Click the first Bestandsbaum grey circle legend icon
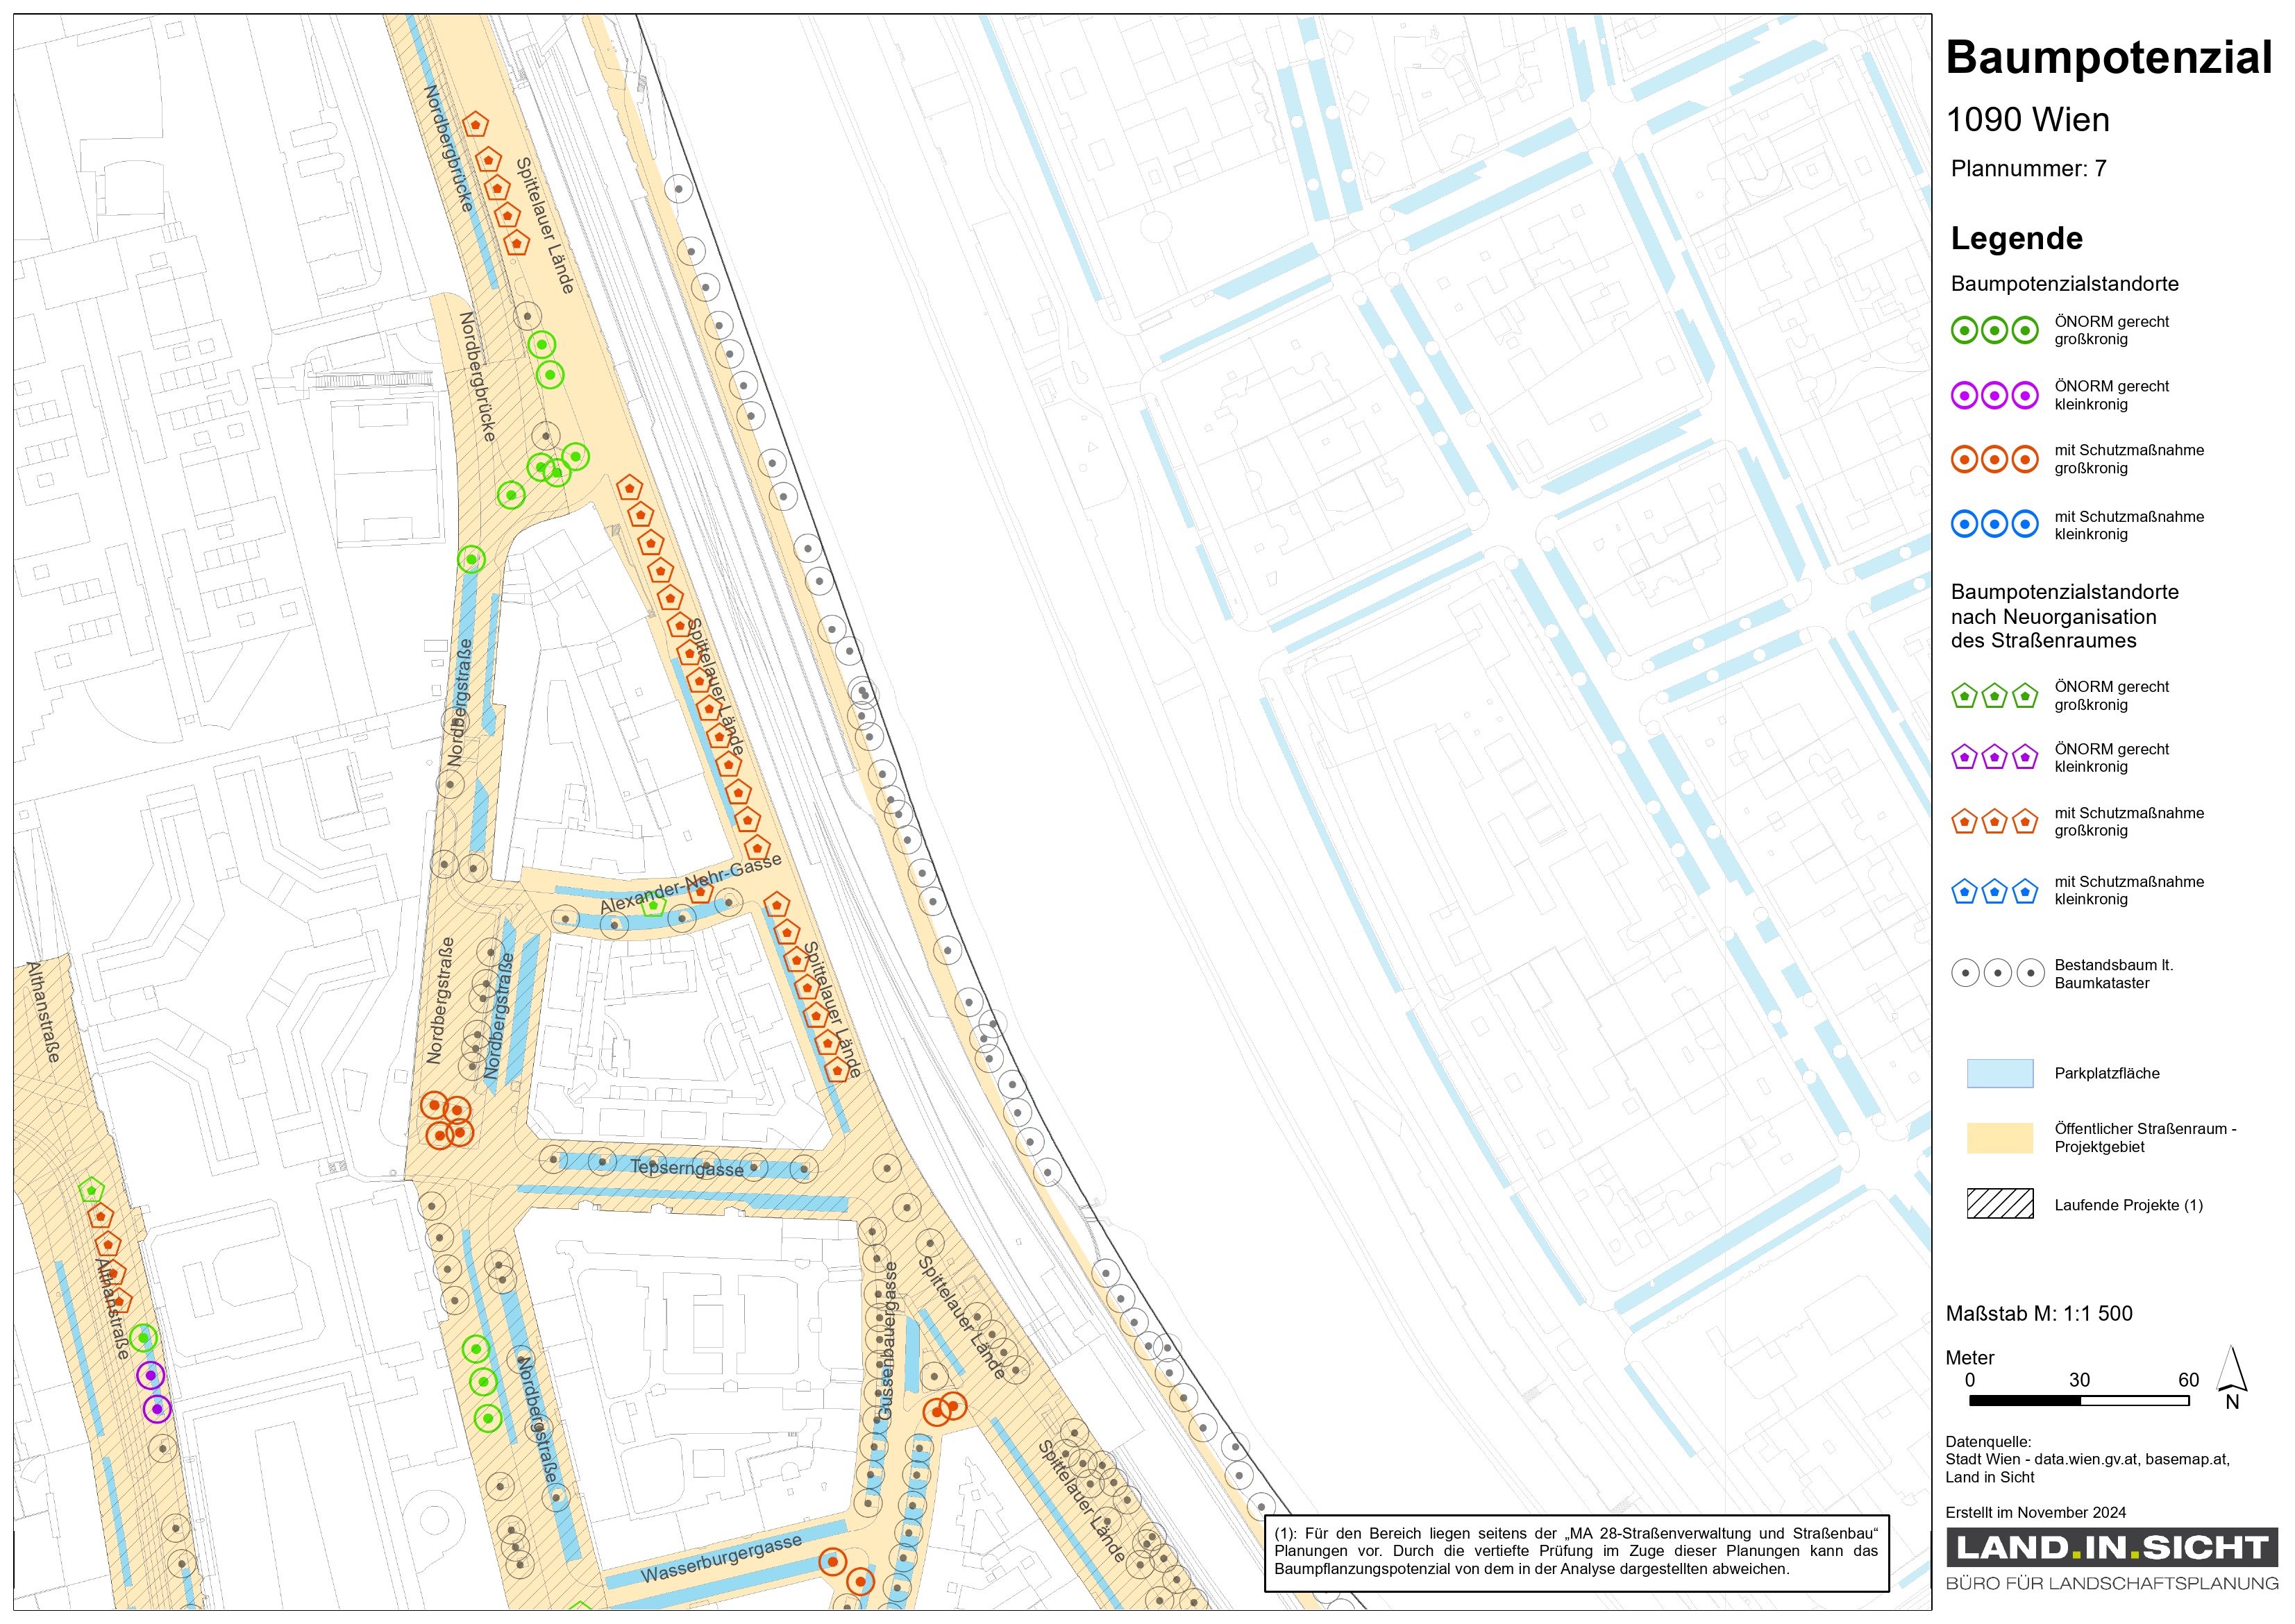The image size is (2295, 1624). pyautogui.click(x=1965, y=972)
